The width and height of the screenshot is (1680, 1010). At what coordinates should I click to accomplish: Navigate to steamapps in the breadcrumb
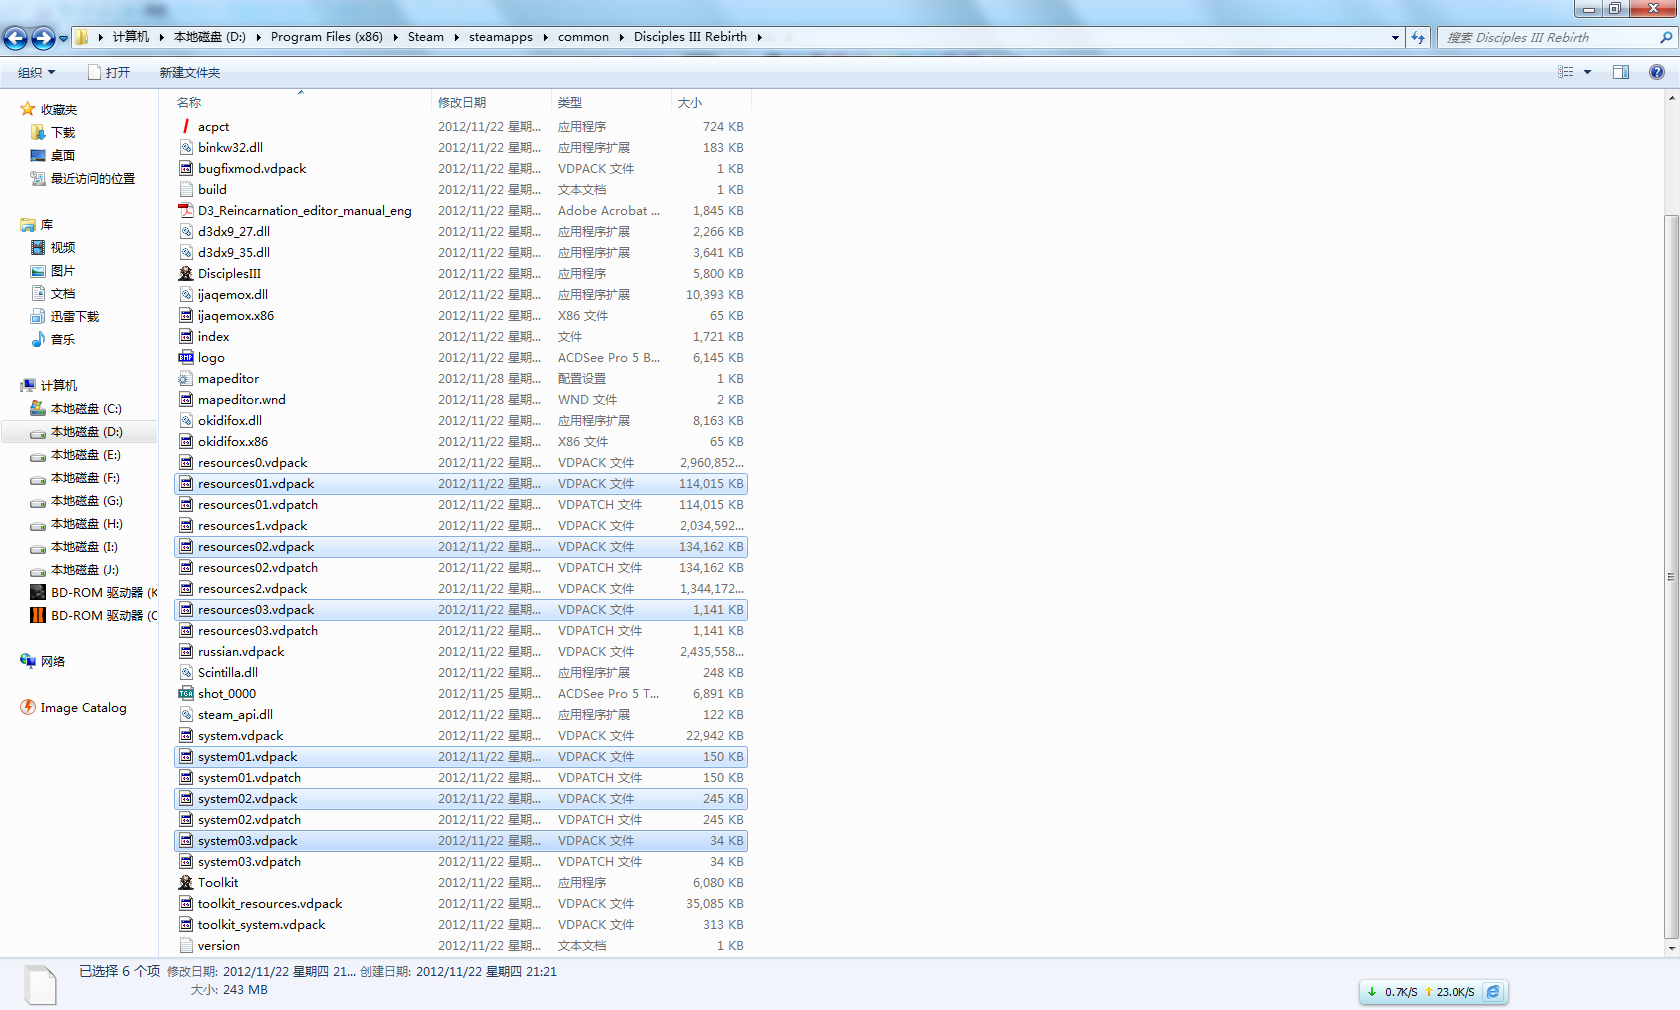(x=501, y=37)
